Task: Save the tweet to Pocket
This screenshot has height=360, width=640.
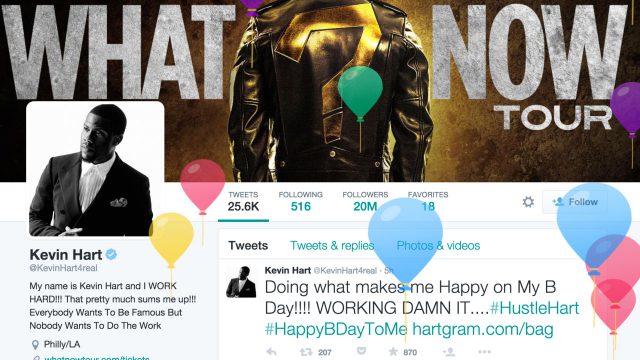Action: click(x=361, y=351)
